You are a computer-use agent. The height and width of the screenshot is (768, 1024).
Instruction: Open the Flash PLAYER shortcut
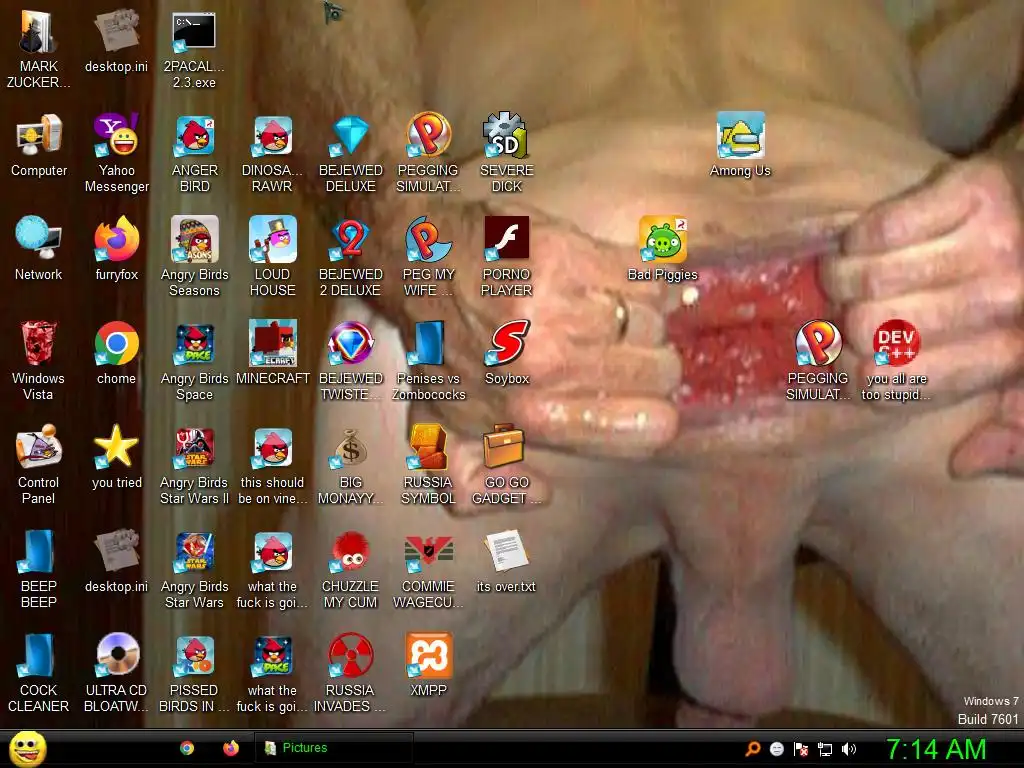507,258
